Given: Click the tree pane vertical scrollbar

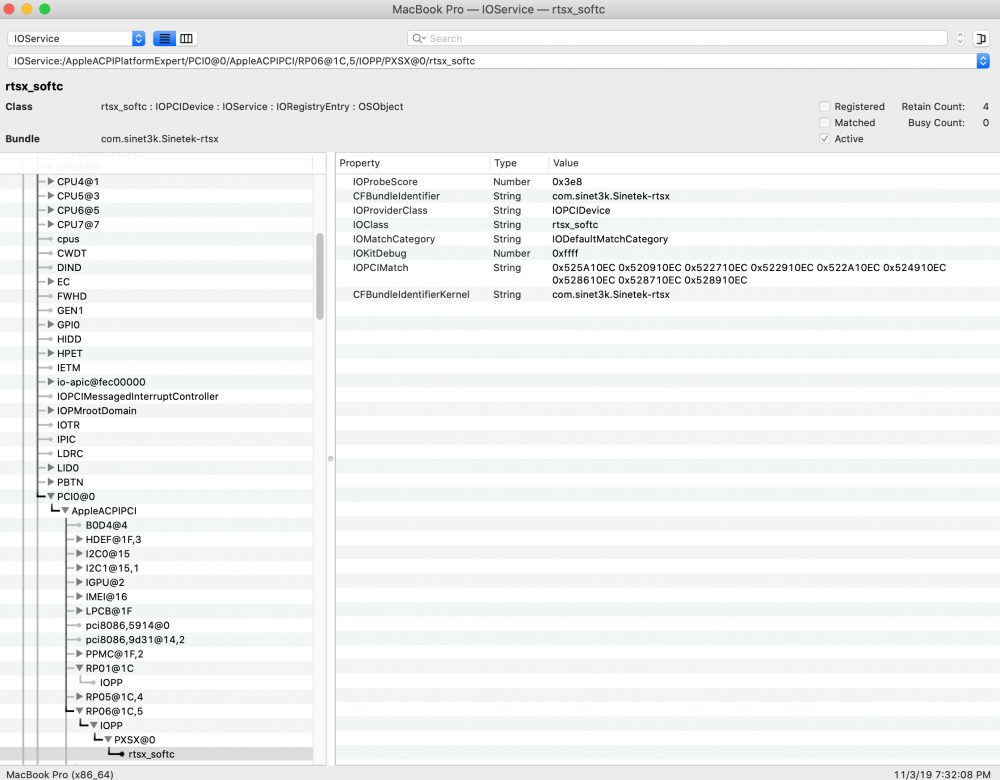Looking at the screenshot, I should 320,276.
